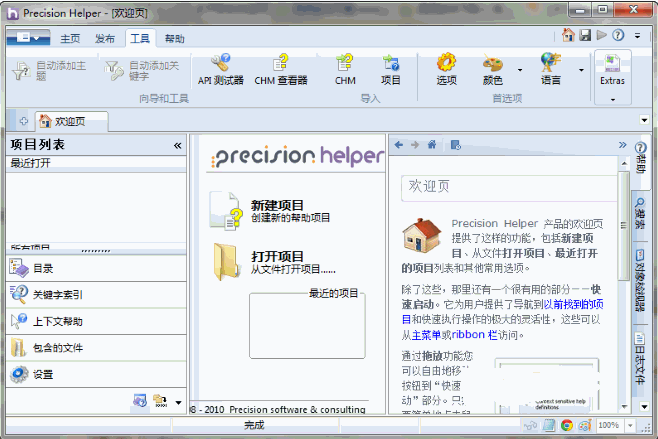
Task: Click the new tab plus icon
Action: (x=24, y=121)
